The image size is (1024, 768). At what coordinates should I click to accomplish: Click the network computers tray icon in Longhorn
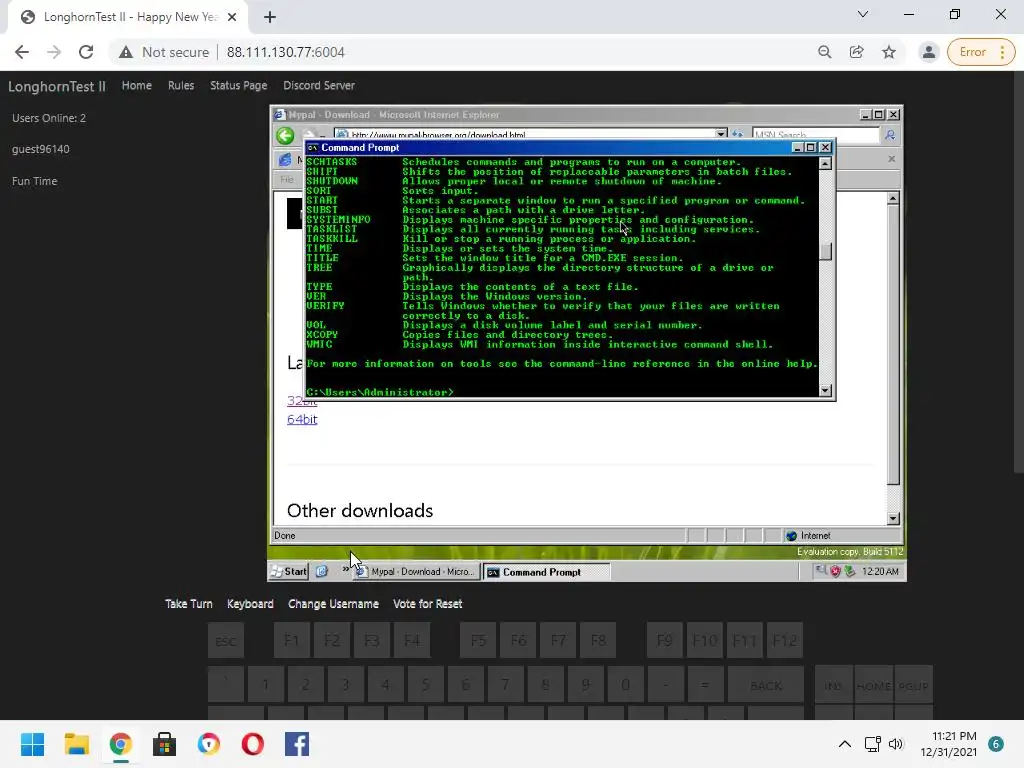pos(821,571)
